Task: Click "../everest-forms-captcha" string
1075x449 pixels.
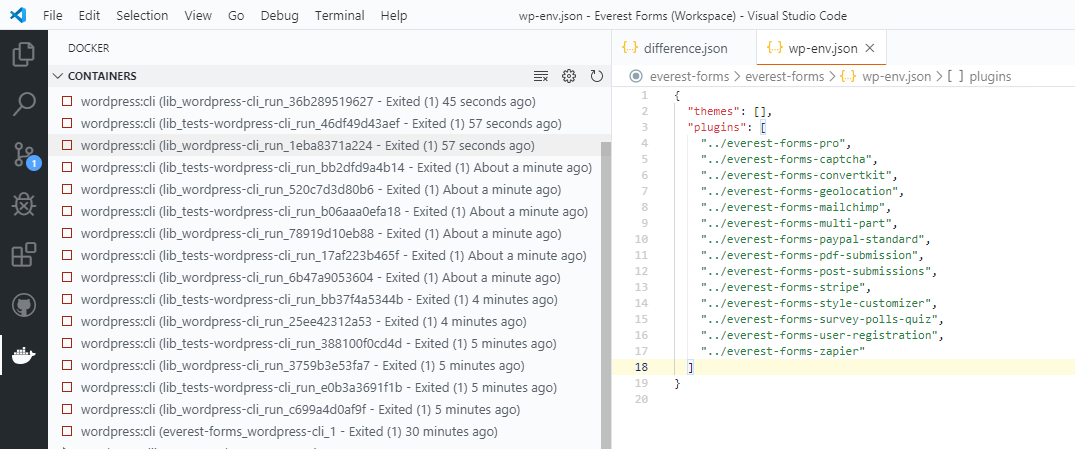Action: coord(786,159)
